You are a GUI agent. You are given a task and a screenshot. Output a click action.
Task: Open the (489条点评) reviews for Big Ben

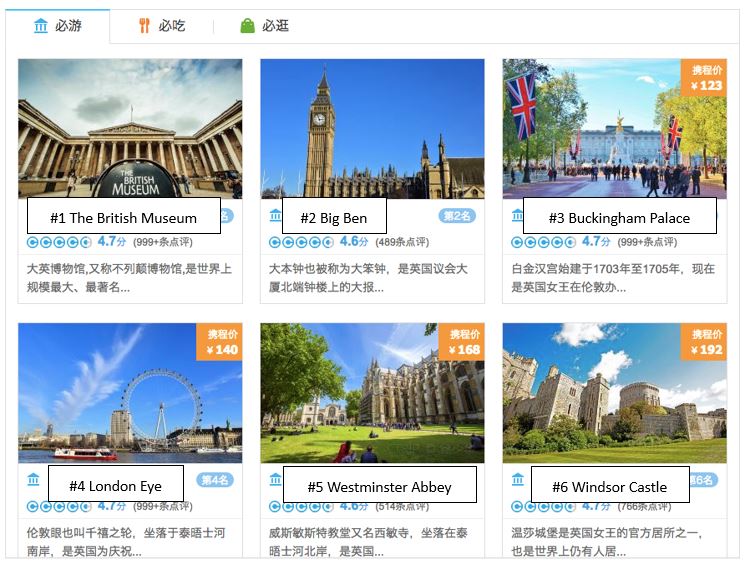[402, 242]
